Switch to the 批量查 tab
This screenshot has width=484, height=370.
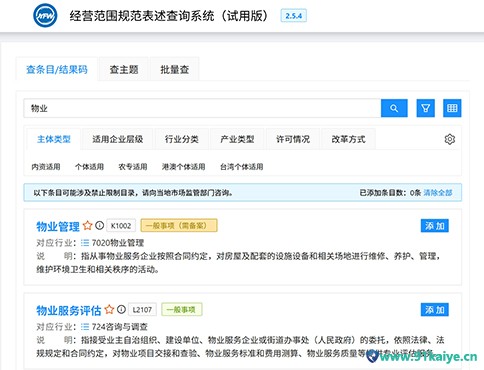175,70
